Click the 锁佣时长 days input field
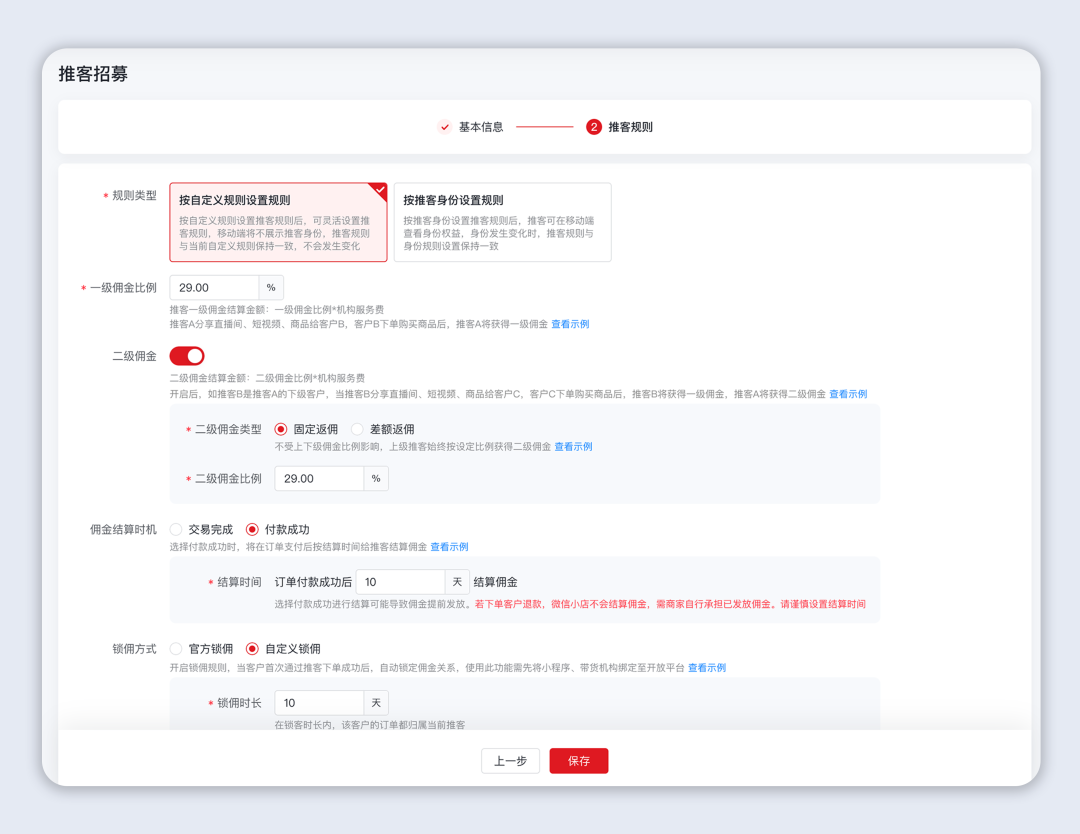 (319, 703)
